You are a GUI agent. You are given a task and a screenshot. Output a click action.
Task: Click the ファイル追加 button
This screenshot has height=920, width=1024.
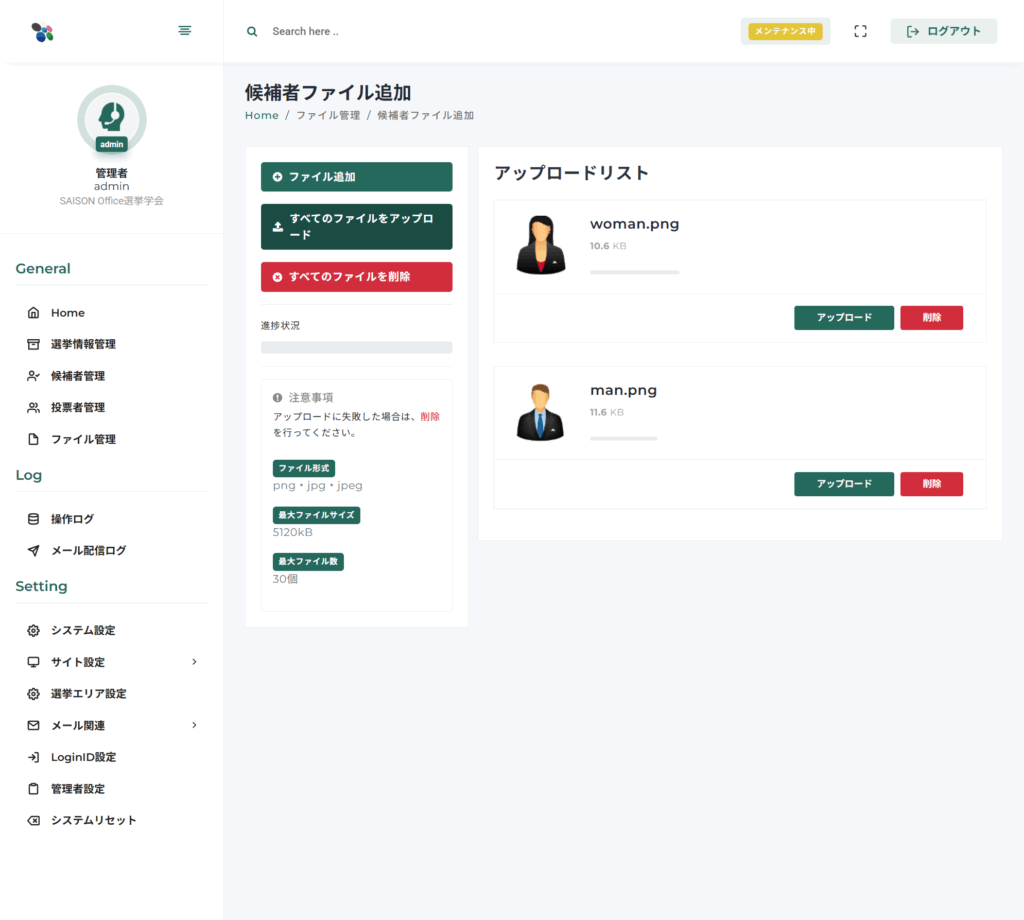pyautogui.click(x=357, y=177)
